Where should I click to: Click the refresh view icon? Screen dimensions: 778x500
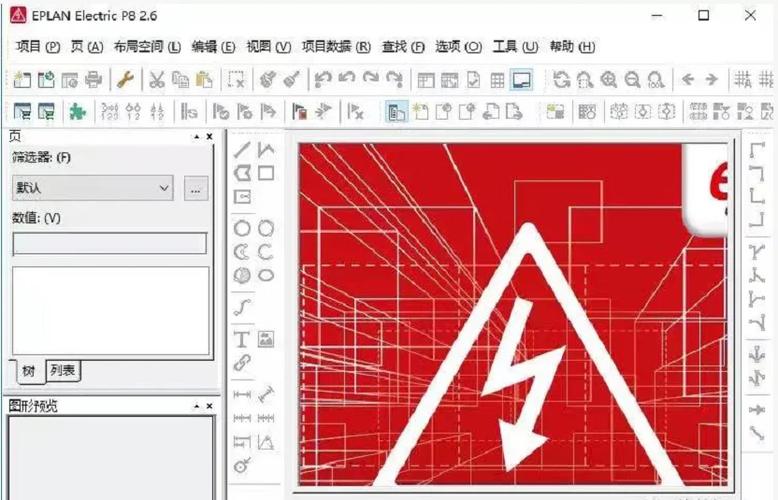(561, 79)
